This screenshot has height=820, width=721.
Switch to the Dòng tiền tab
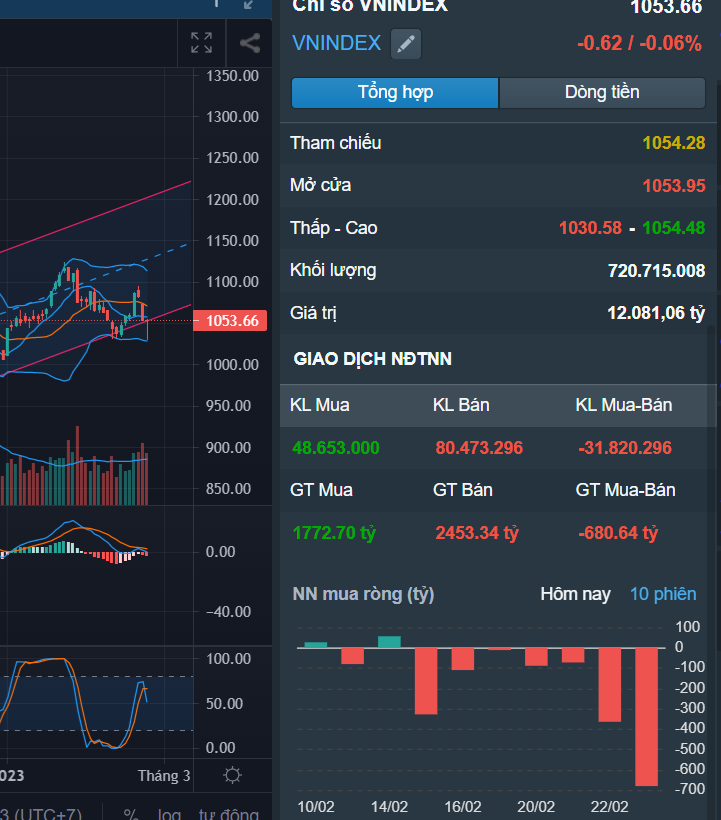tap(602, 93)
